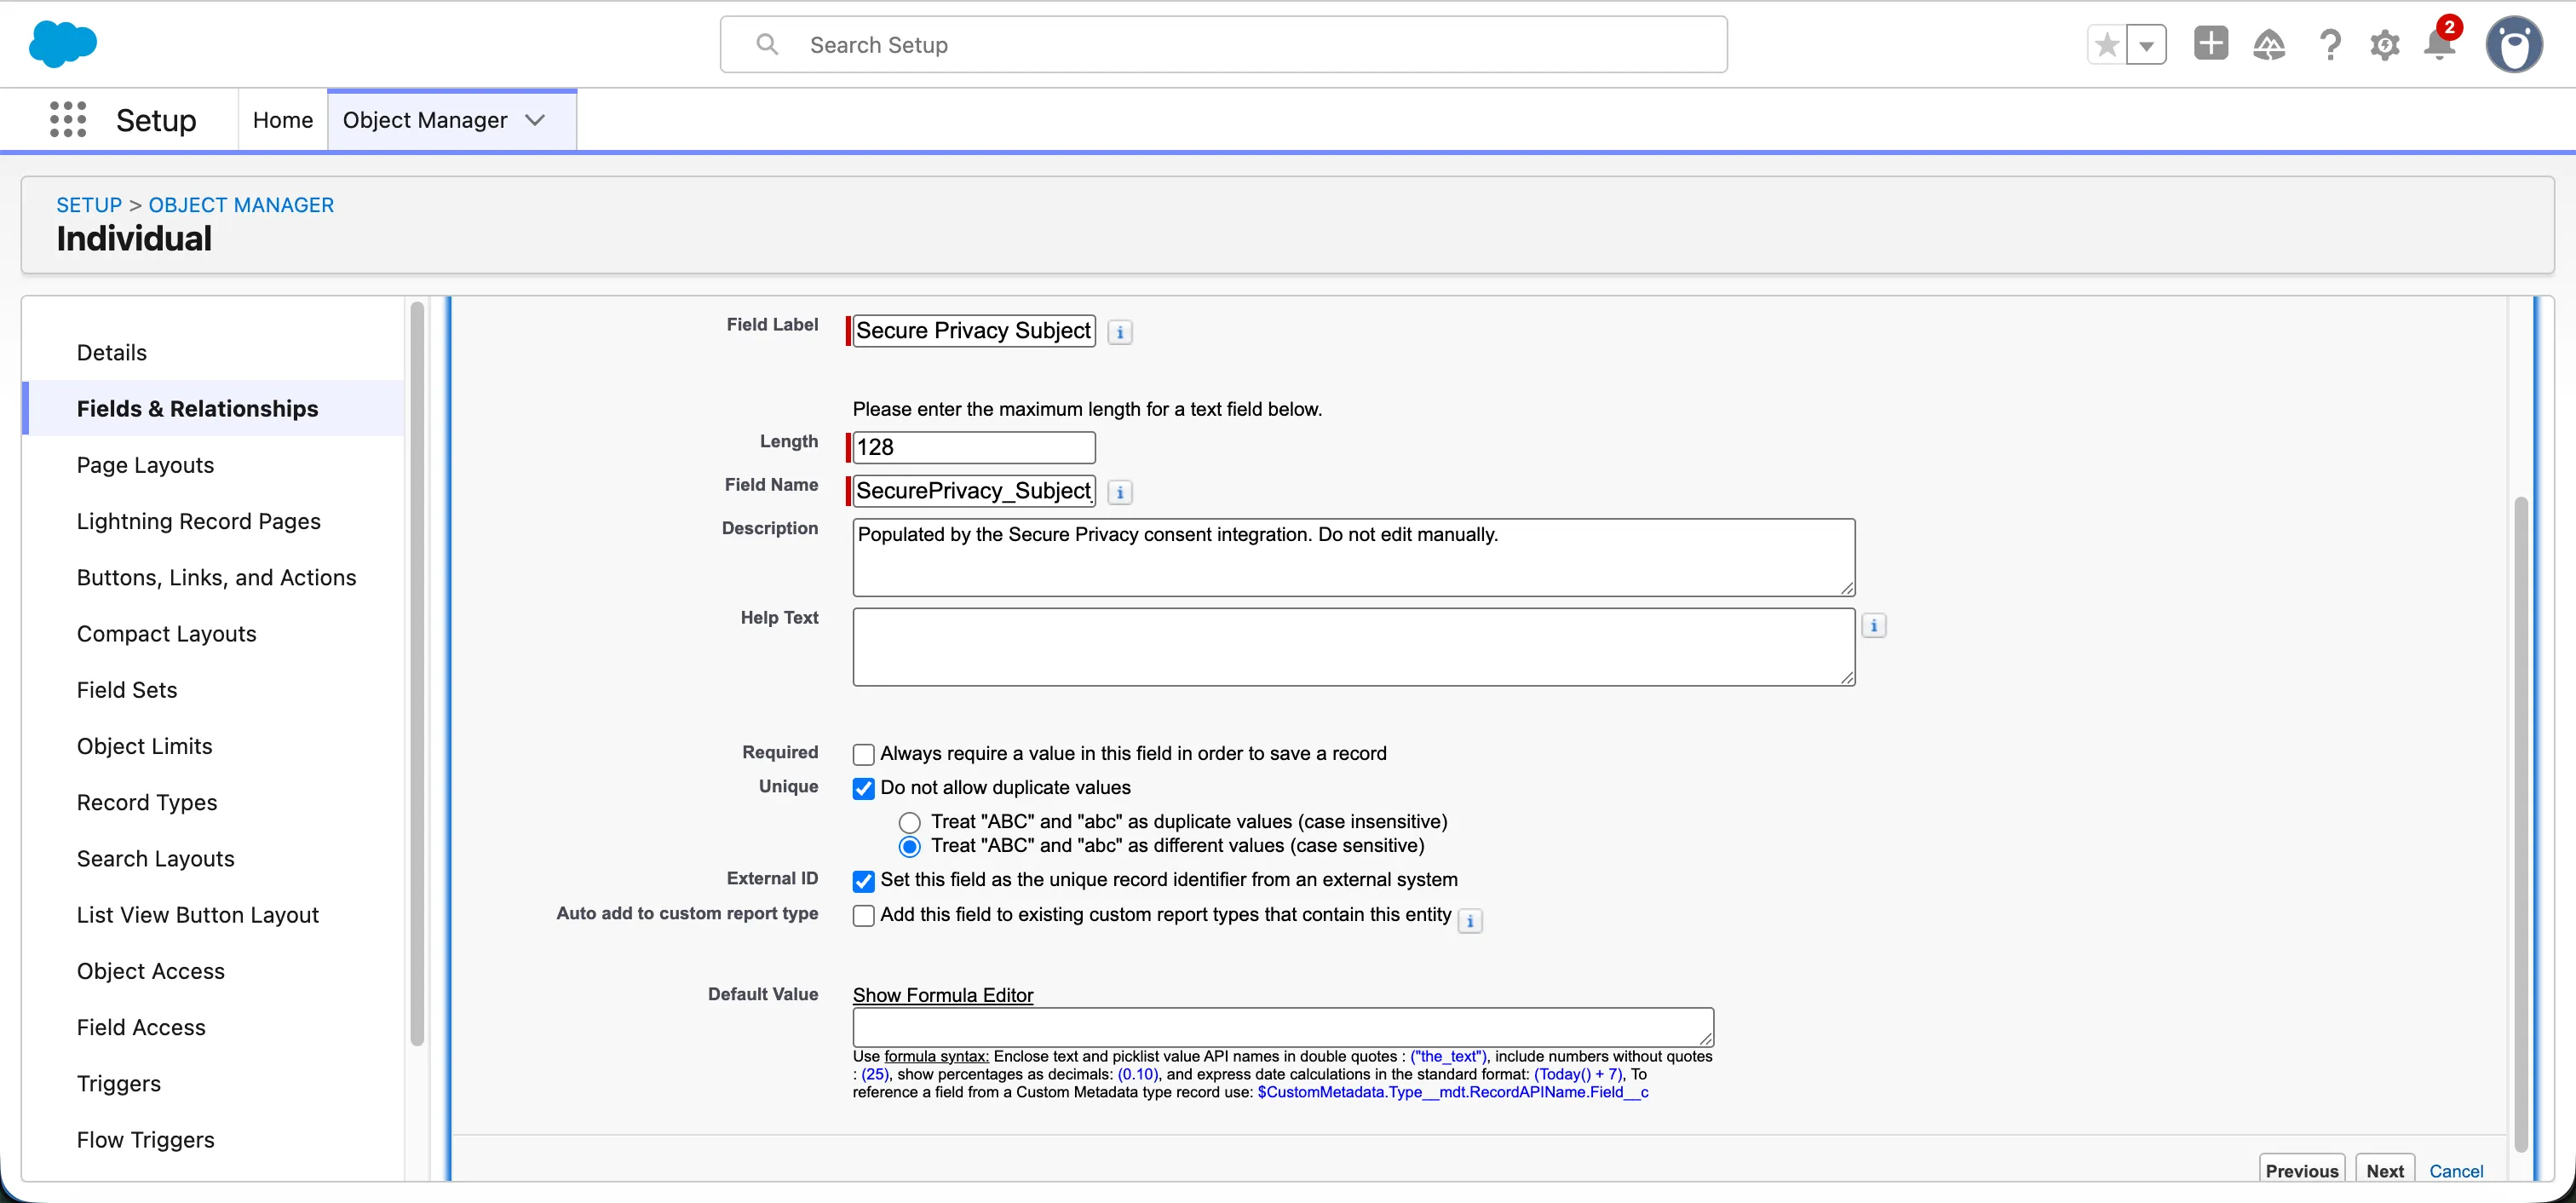
Task: Open Lightning Record Pages in the sidebar
Action: click(199, 521)
